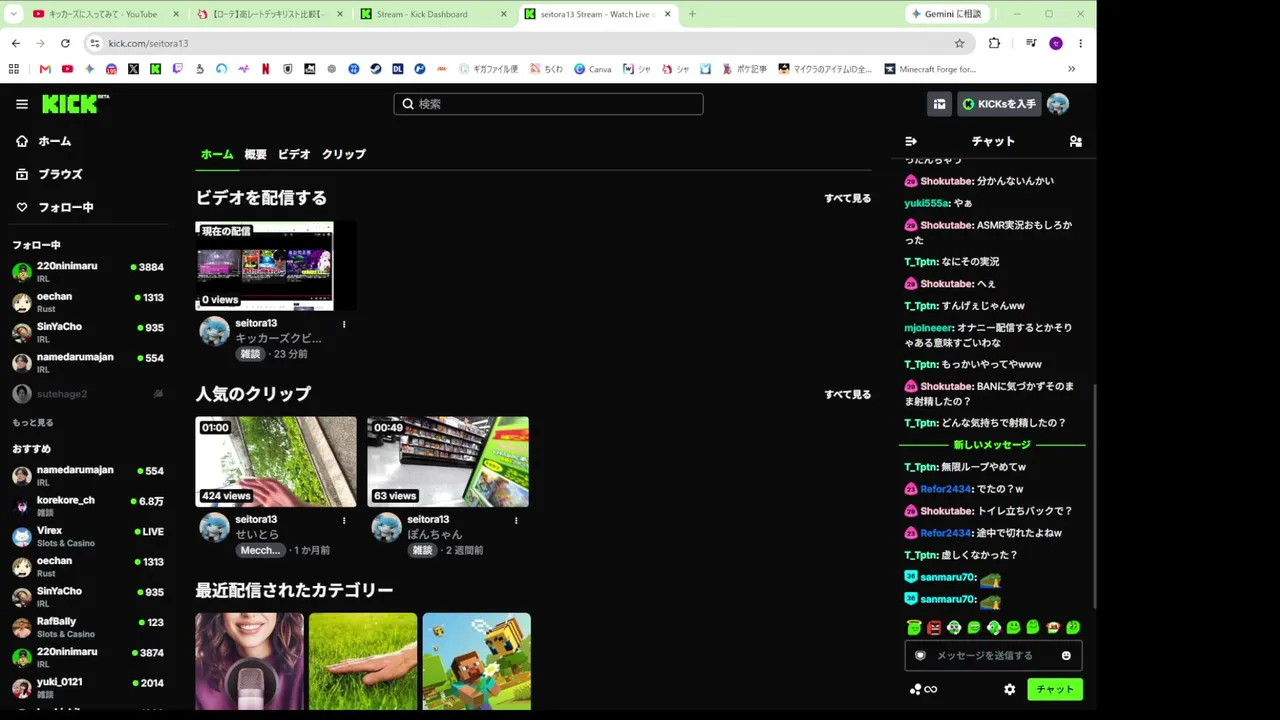Switch to the ビデオ tab

[x=294, y=154]
